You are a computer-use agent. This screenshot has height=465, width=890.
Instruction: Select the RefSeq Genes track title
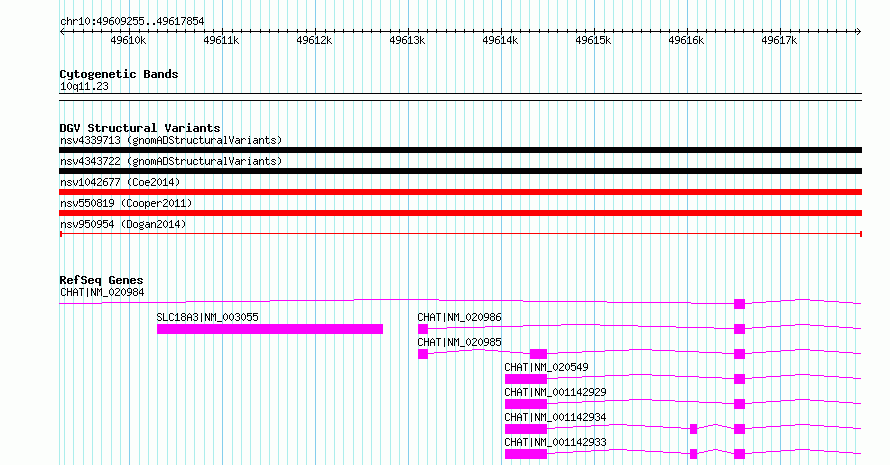[x=101, y=280]
